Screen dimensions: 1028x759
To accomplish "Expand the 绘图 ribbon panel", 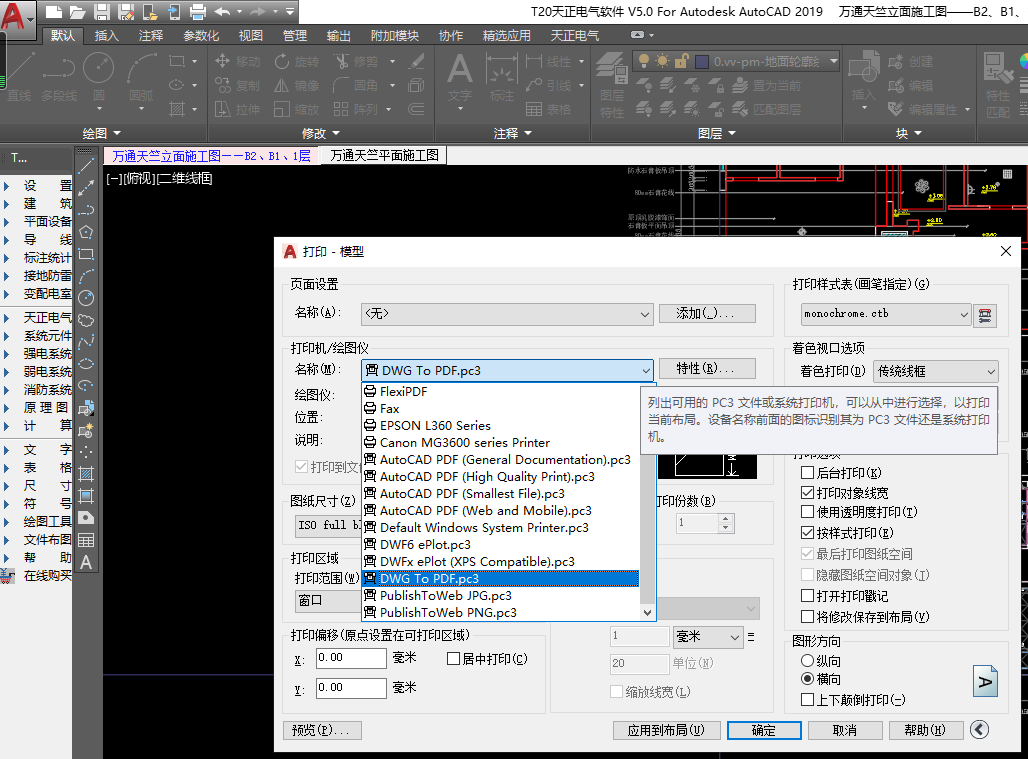I will pyautogui.click(x=101, y=134).
